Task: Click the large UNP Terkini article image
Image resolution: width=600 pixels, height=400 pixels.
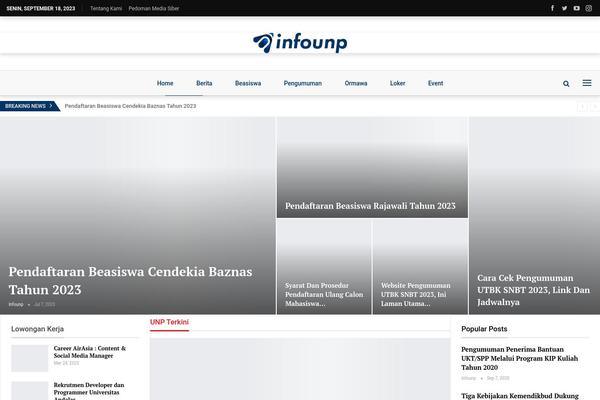Action: [x=300, y=369]
